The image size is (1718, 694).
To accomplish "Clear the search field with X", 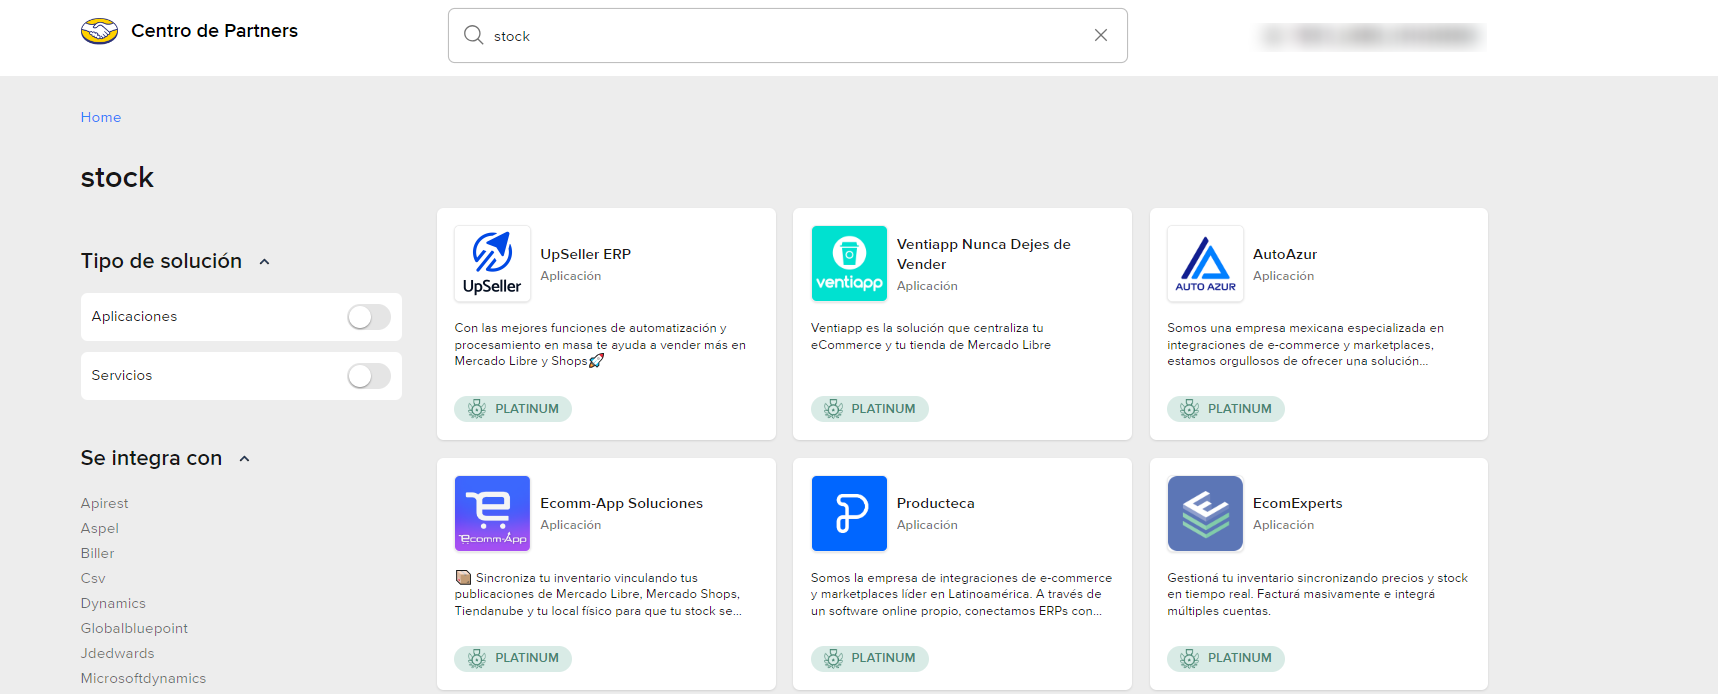I will pos(1100,35).
